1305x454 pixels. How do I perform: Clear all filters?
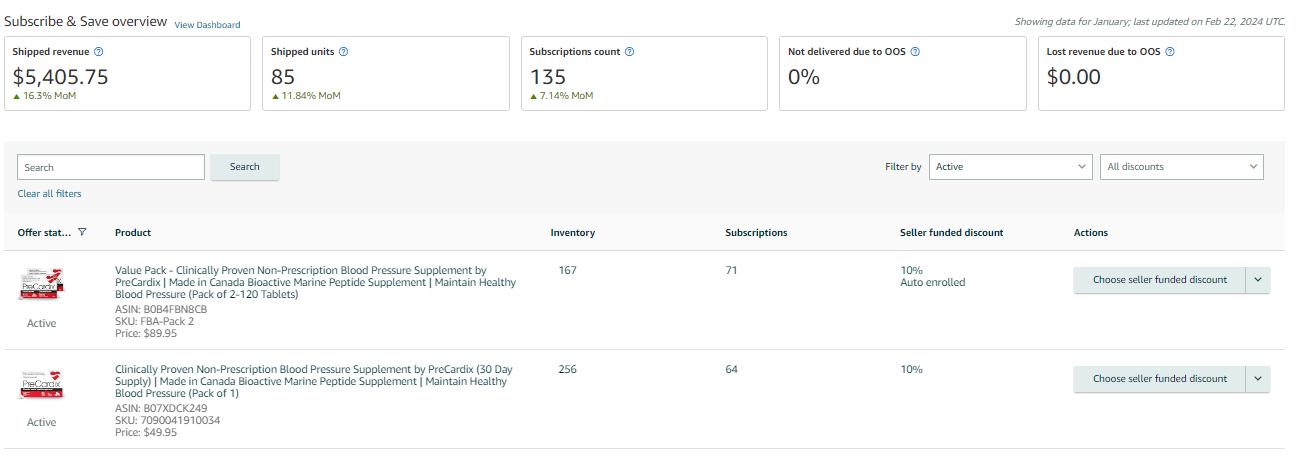[49, 194]
